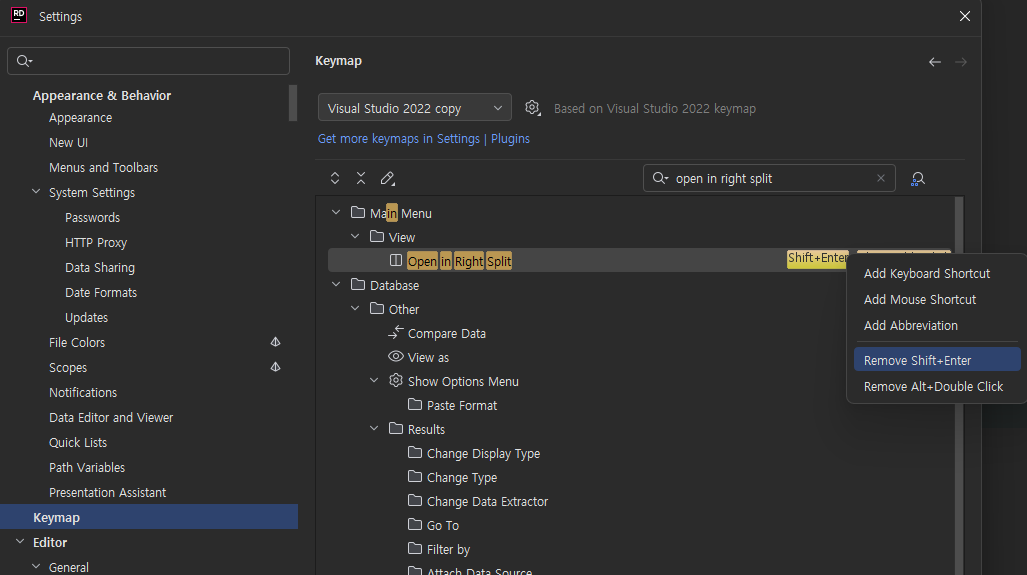Open Data Editor and Viewer settings
Screen dimensions: 1027x575
pyautogui.click(x=111, y=417)
